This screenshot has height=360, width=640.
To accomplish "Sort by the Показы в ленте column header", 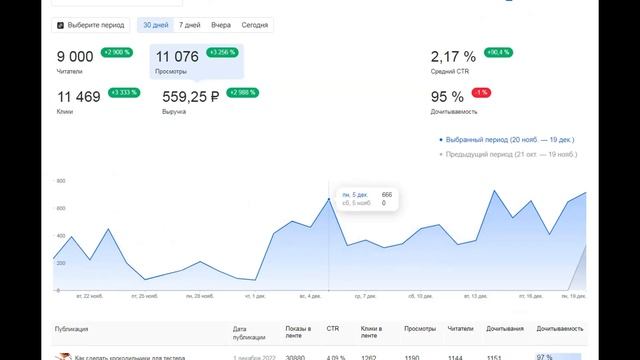I will pyautogui.click(x=298, y=332).
